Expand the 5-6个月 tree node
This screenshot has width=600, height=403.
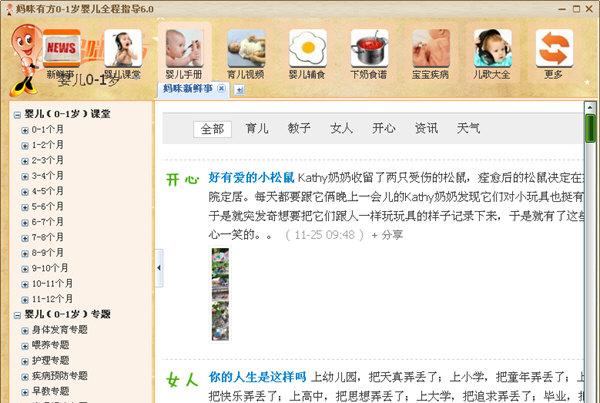pos(25,207)
